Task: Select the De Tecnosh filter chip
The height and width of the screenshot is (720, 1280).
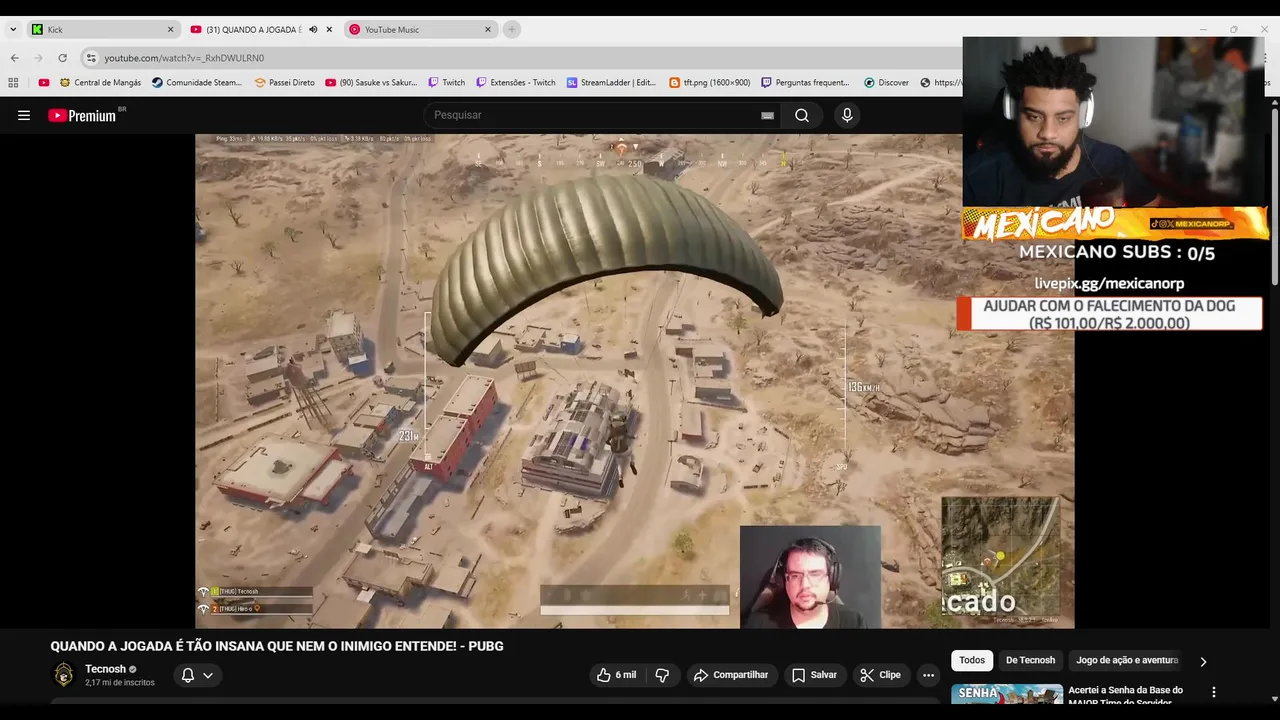Action: click(x=1030, y=660)
